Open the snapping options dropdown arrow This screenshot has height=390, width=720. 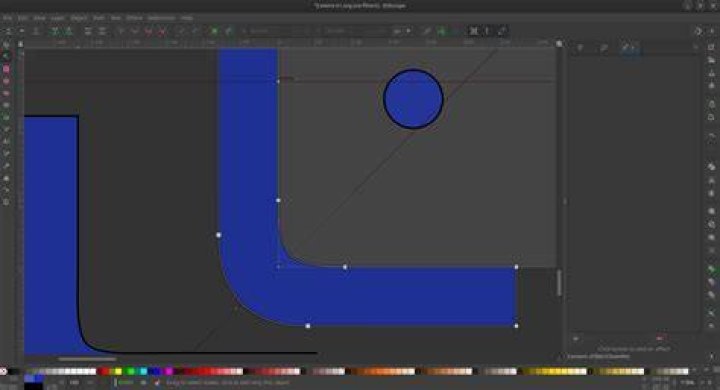point(712,31)
